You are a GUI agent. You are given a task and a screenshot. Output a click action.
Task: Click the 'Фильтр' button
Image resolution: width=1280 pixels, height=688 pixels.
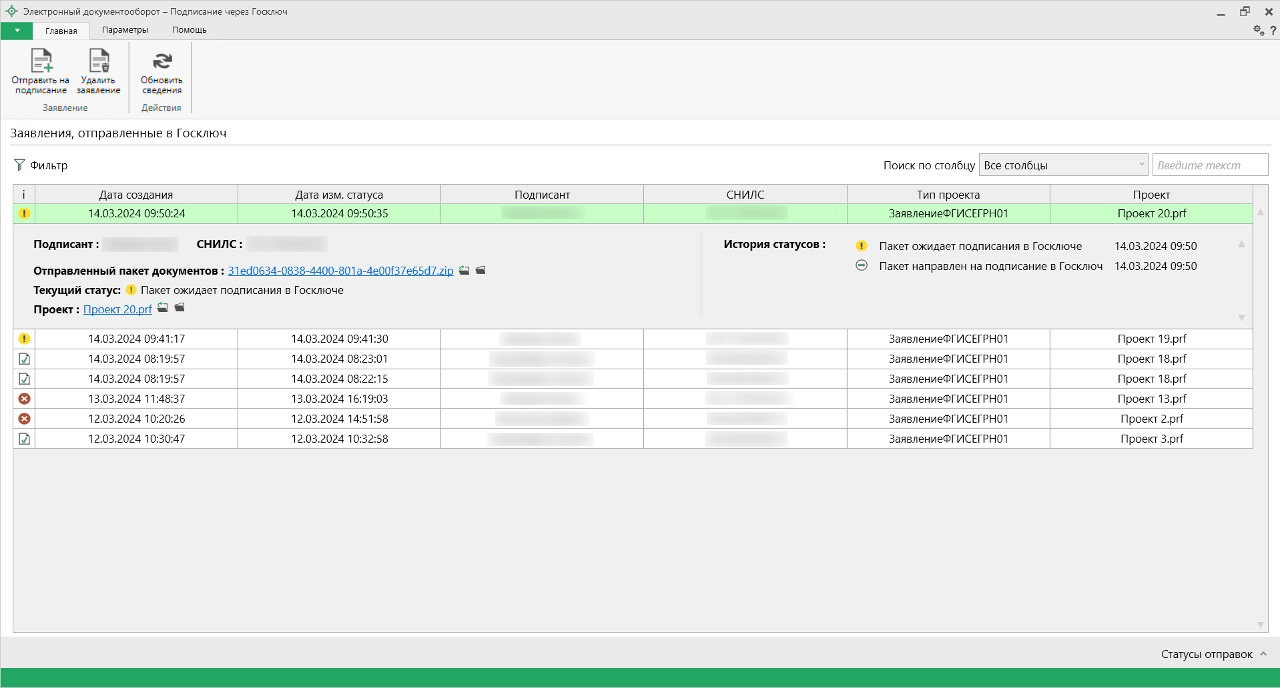point(40,165)
